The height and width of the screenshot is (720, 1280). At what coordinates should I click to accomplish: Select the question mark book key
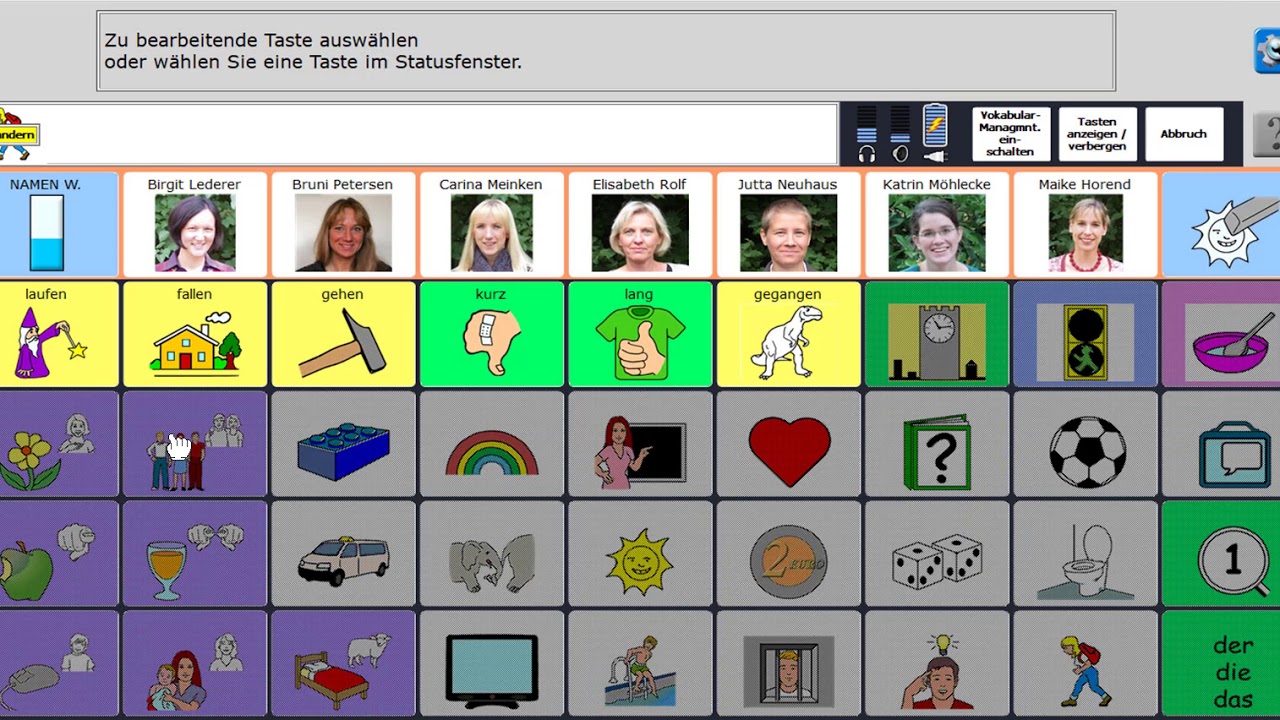(937, 444)
